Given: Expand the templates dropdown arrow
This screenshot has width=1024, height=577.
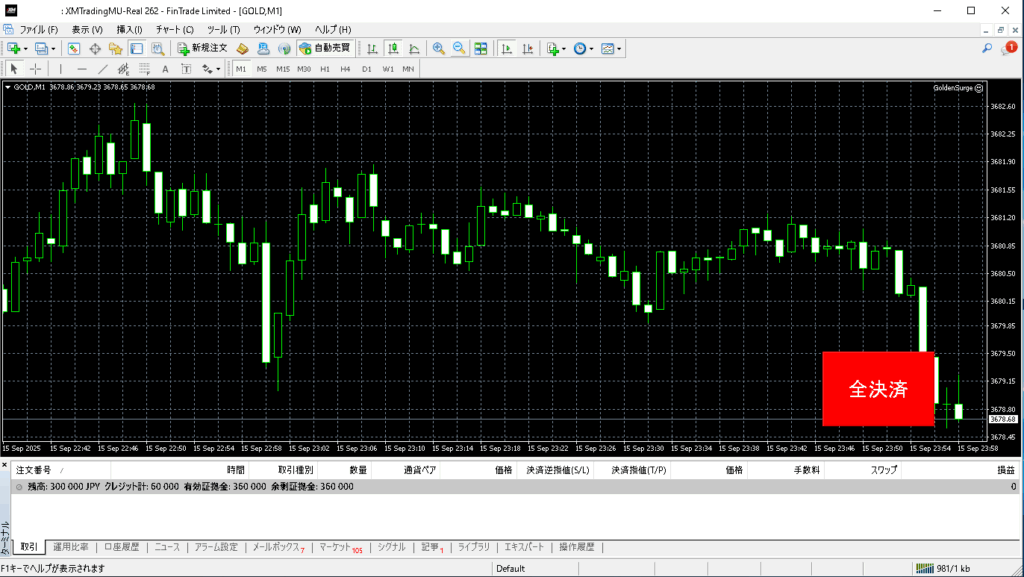Looking at the screenshot, I should tap(620, 48).
